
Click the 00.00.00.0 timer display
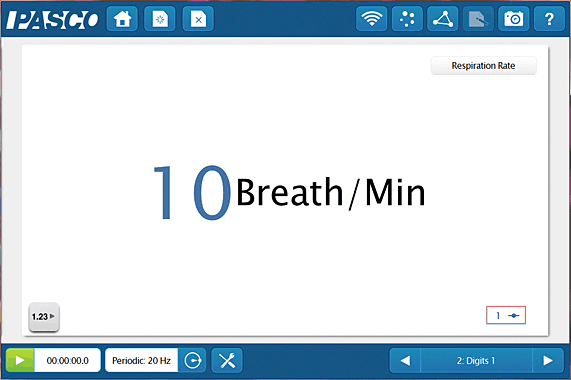[67, 360]
